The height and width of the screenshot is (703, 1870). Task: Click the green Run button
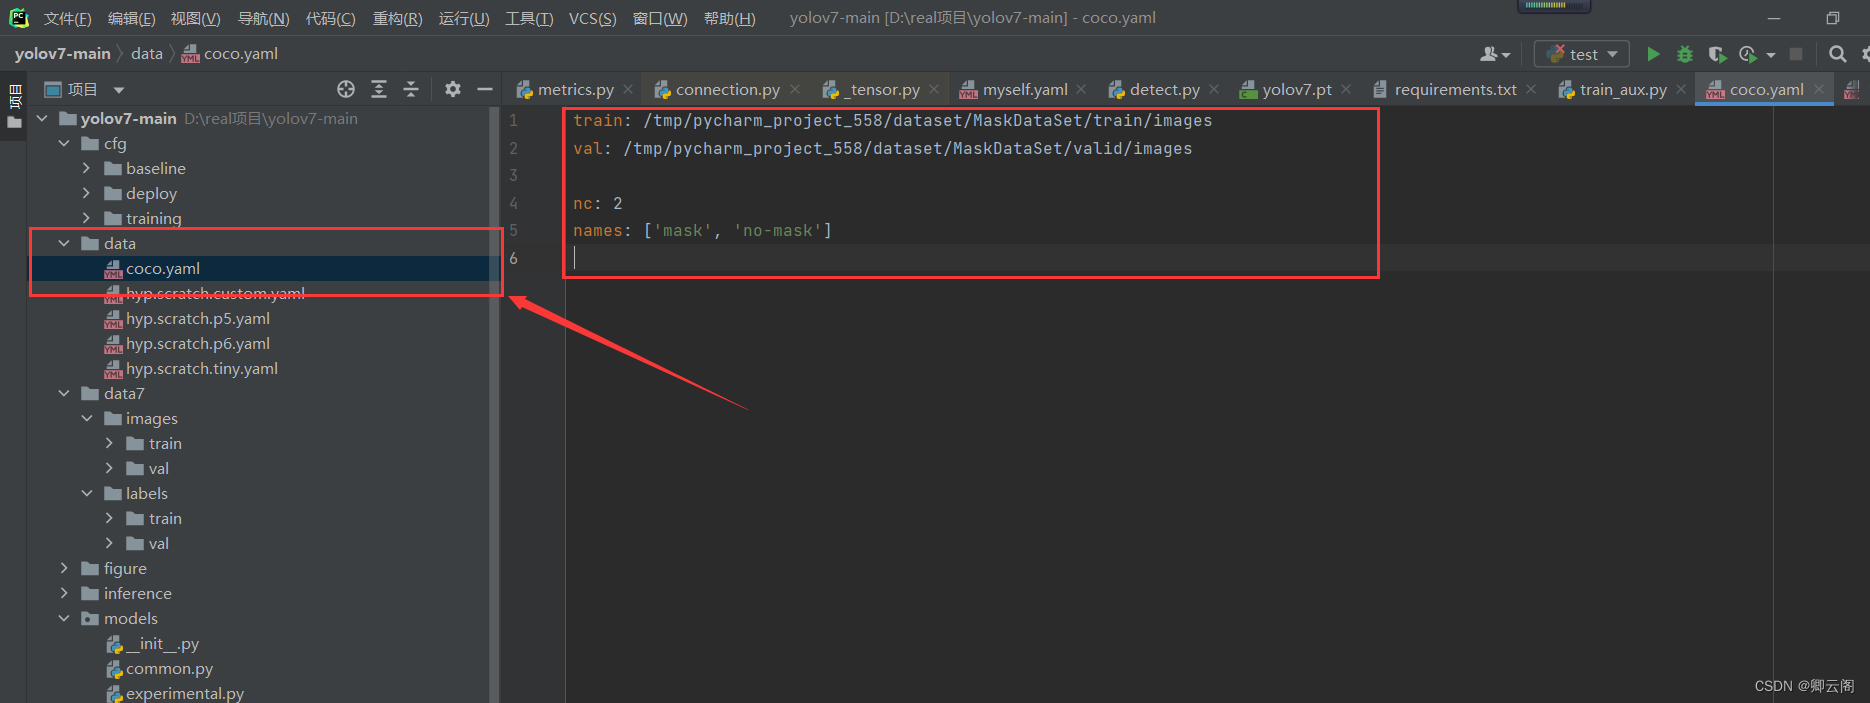(1653, 54)
